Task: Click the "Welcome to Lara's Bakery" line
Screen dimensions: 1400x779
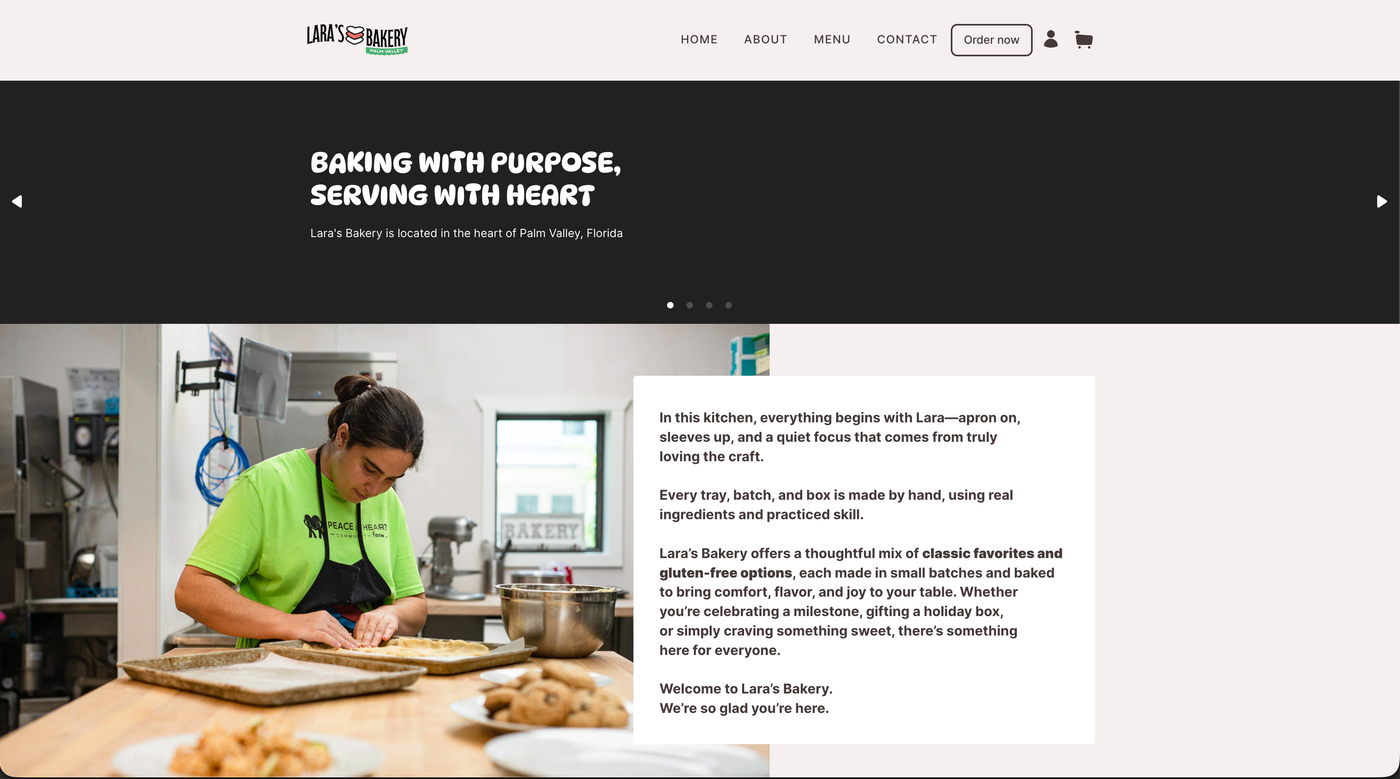Action: 746,689
